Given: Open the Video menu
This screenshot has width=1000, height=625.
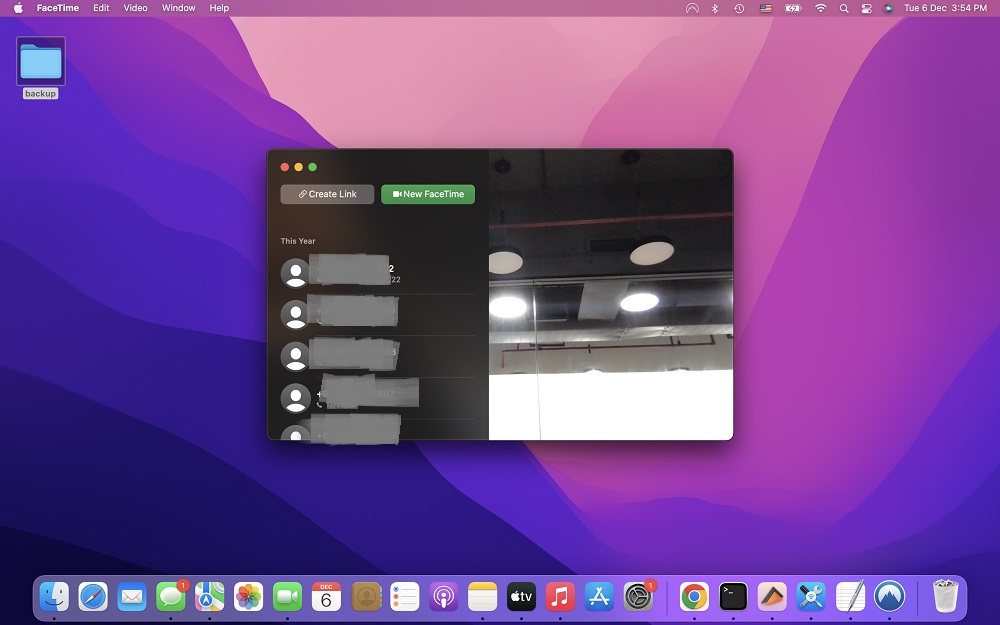Looking at the screenshot, I should [x=135, y=8].
